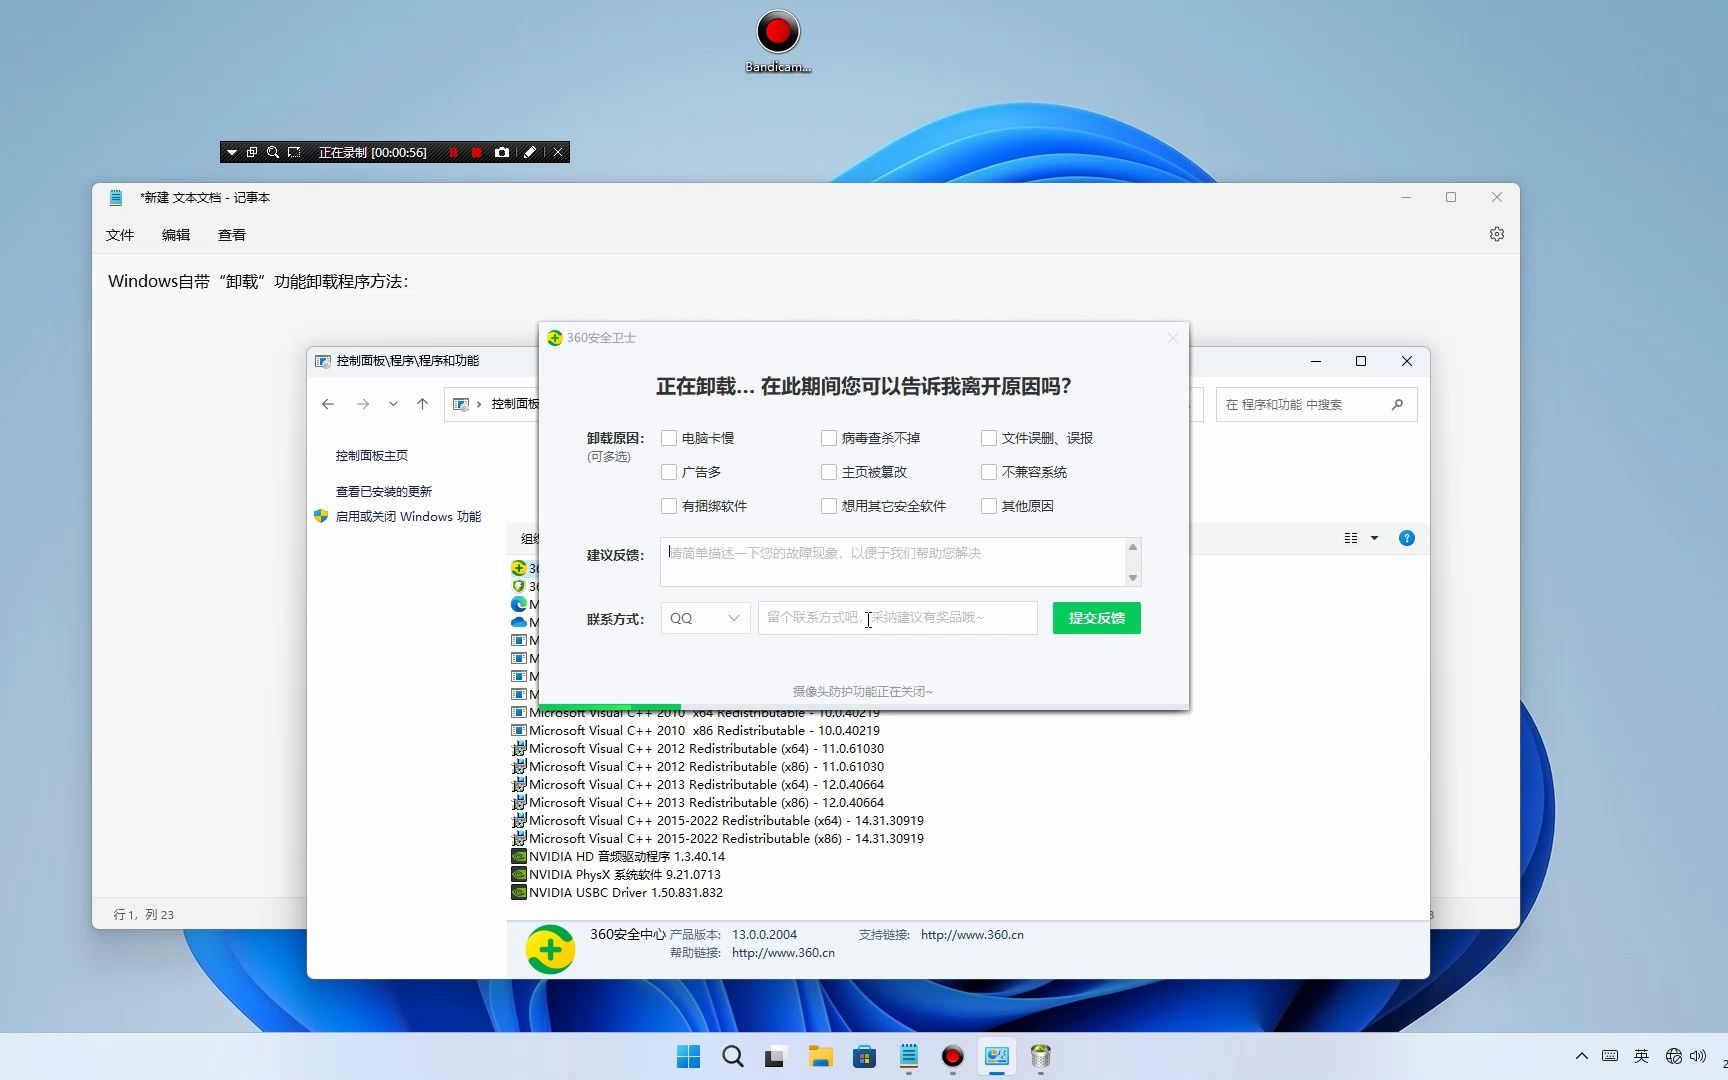Open Notepad settings gear
This screenshot has width=1728, height=1080.
(1497, 234)
